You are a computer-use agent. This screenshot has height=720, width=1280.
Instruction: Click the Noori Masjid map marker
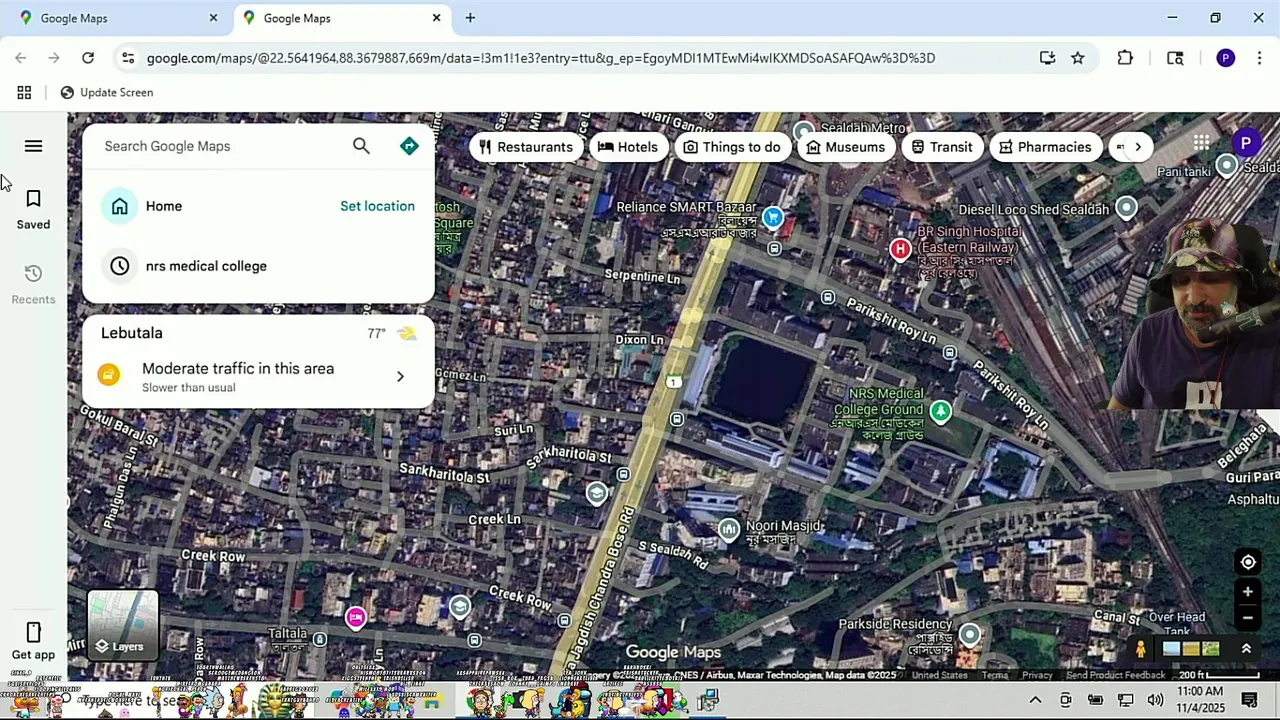pyautogui.click(x=729, y=529)
